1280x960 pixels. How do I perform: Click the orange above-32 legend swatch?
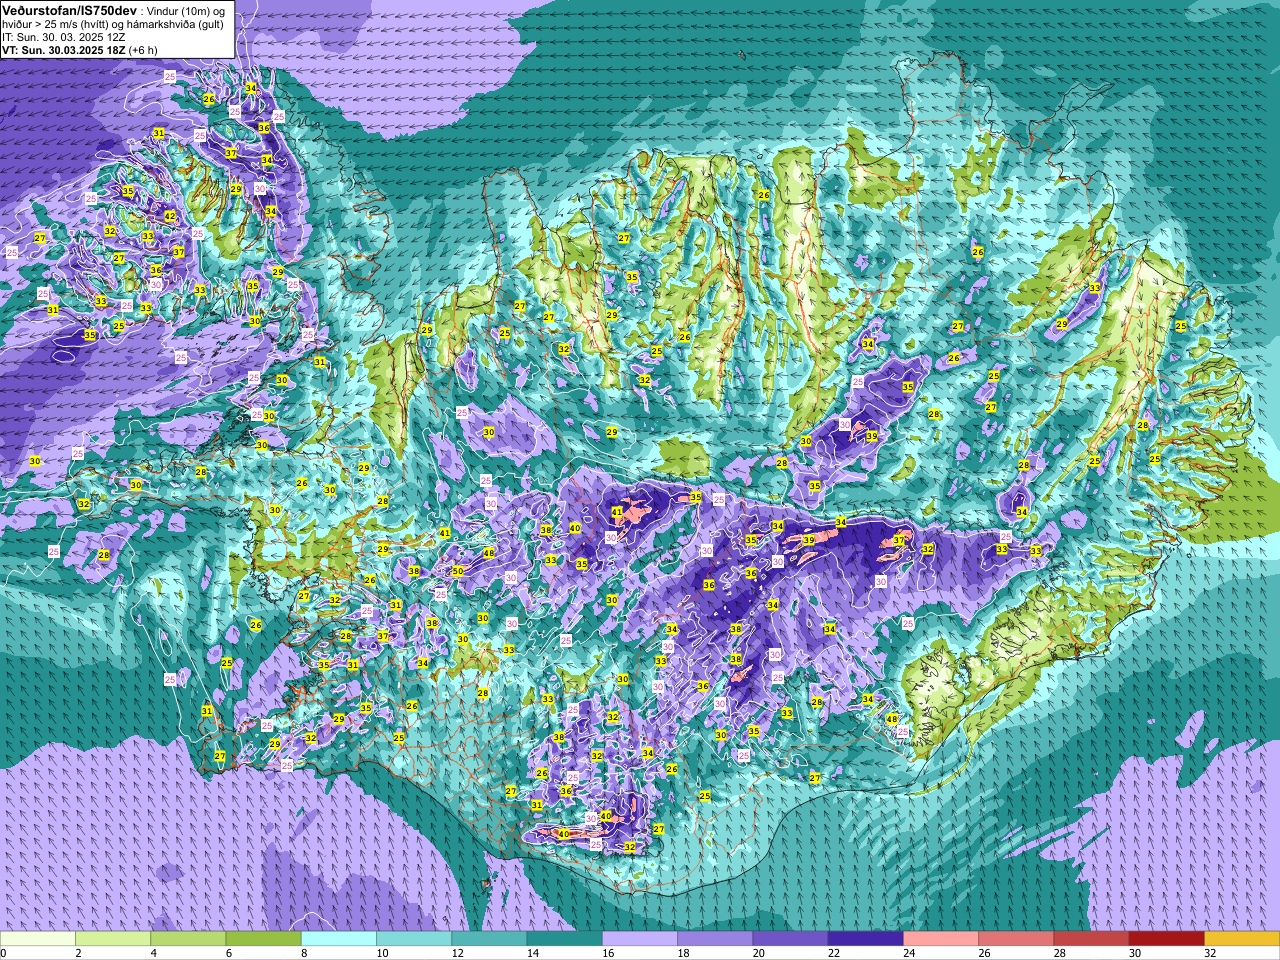1241,939
